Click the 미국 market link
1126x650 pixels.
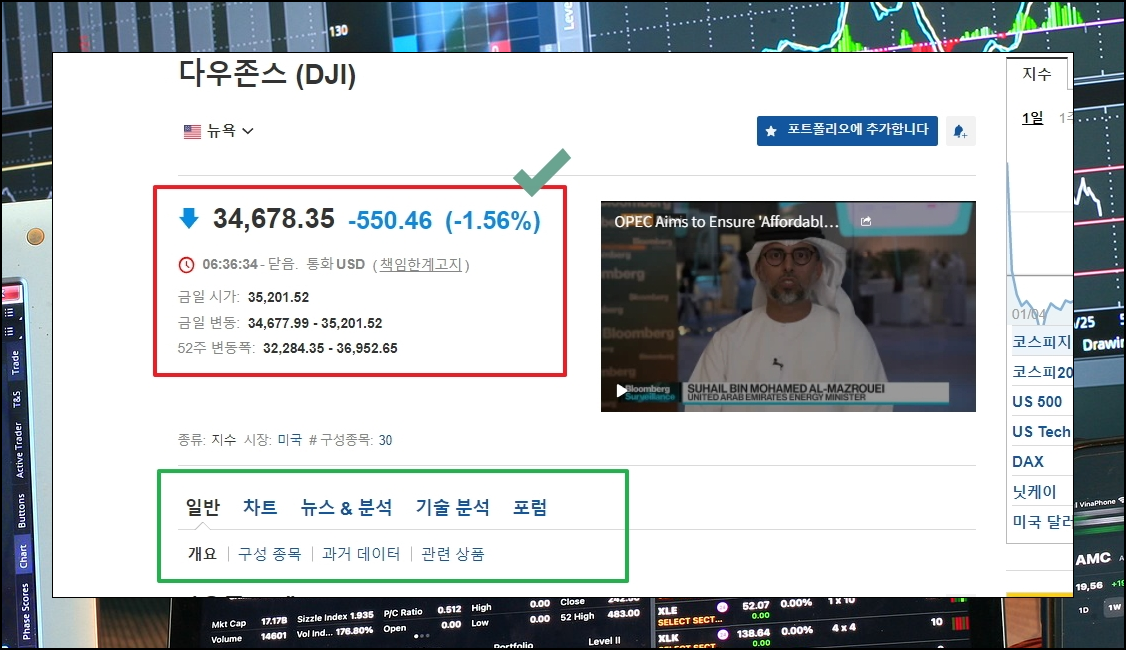tap(289, 440)
